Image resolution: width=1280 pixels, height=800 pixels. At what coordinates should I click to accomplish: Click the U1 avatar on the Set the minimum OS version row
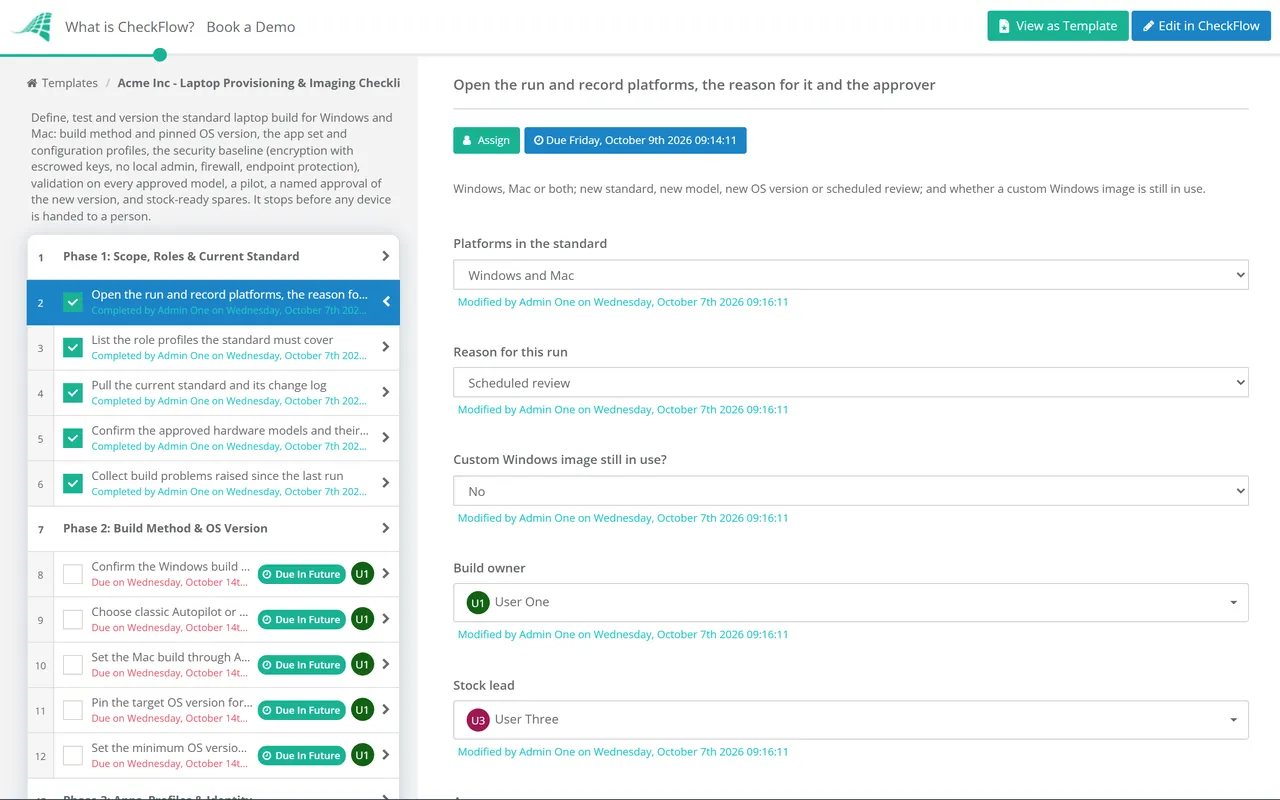coord(362,755)
